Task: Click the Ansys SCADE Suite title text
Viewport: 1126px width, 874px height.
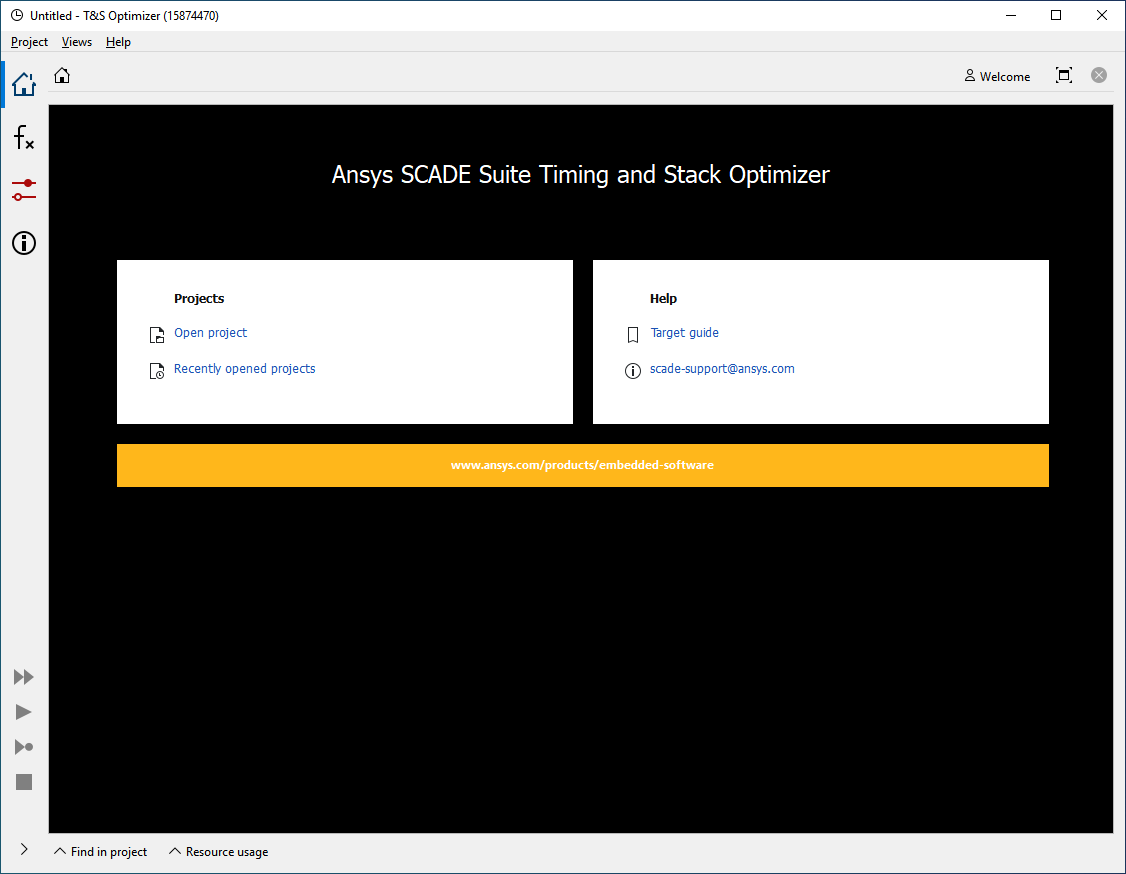Action: point(580,175)
